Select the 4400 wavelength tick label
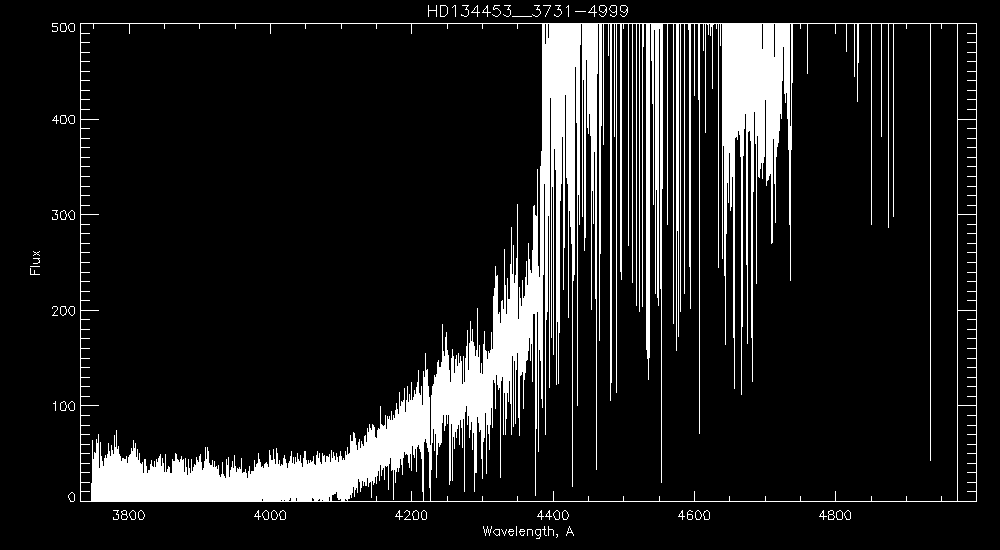The height and width of the screenshot is (550, 1000). (x=552, y=516)
